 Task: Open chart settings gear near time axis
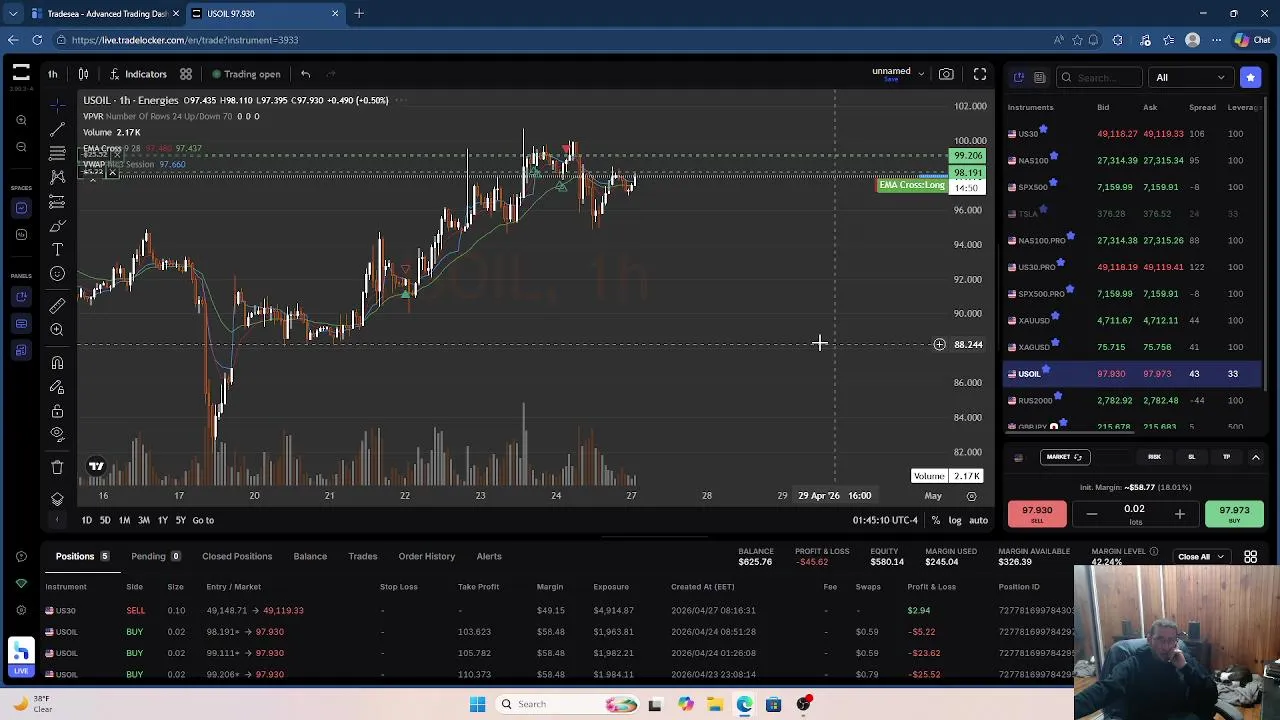[971, 496]
